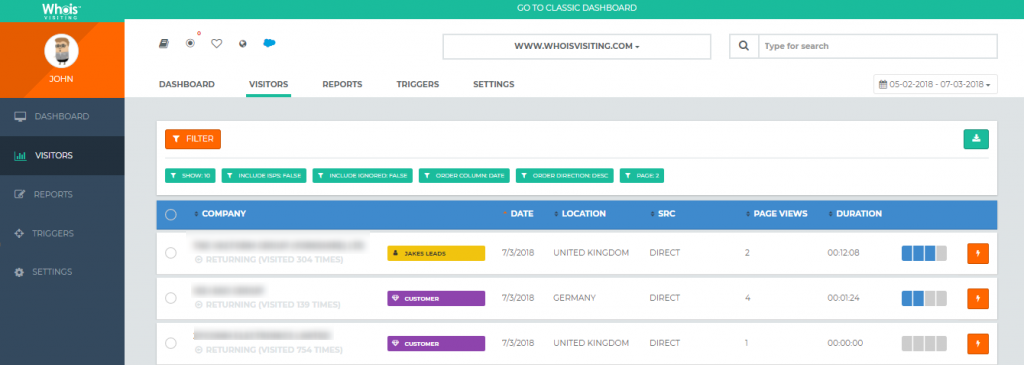Click the Show: 10 filter tag
The width and height of the screenshot is (1024, 365).
point(190,176)
